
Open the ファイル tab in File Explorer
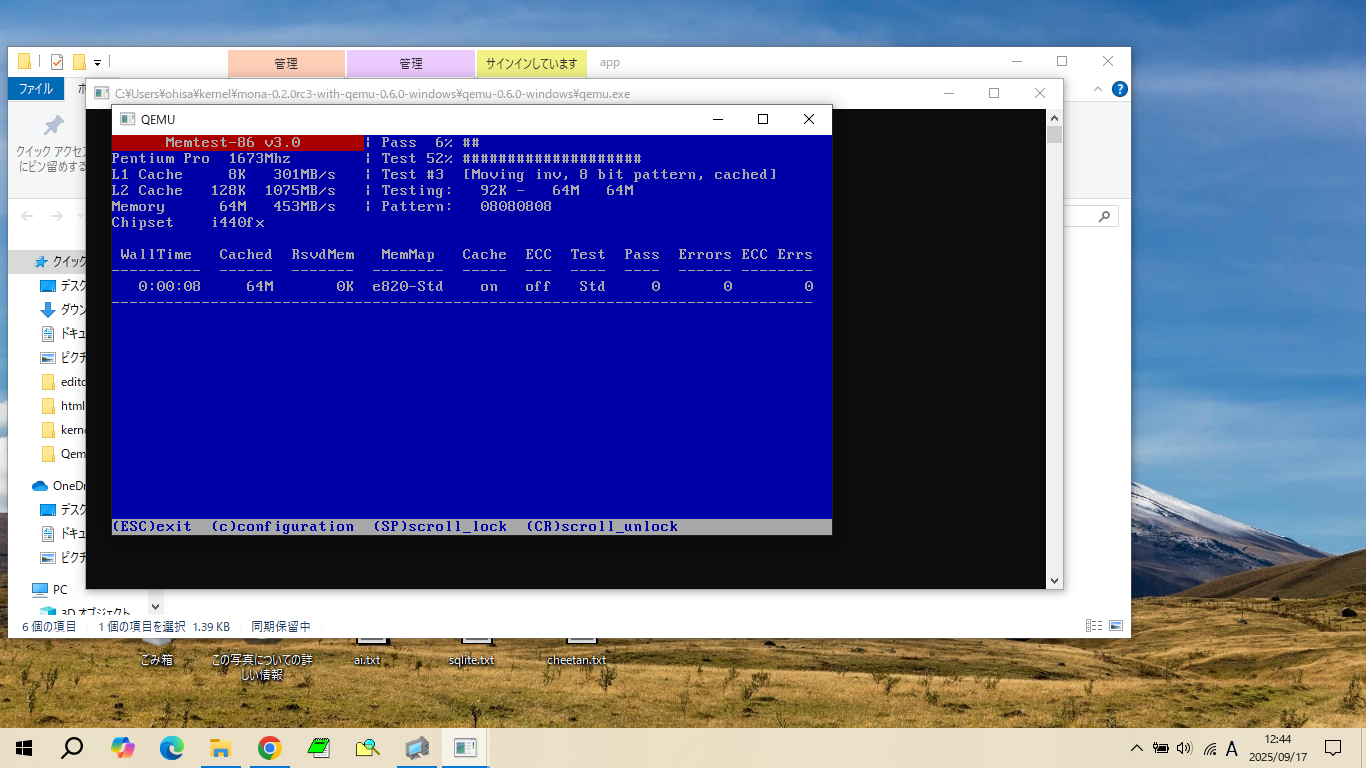36,89
